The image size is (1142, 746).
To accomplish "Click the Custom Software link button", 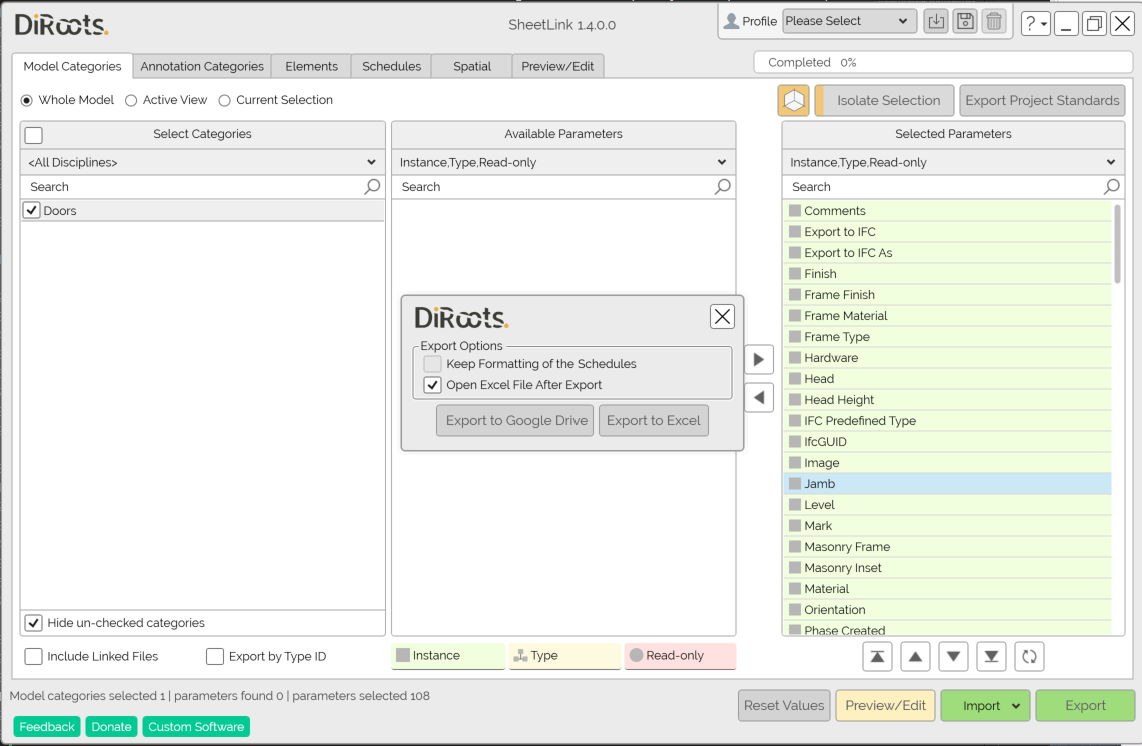I will pos(196,727).
